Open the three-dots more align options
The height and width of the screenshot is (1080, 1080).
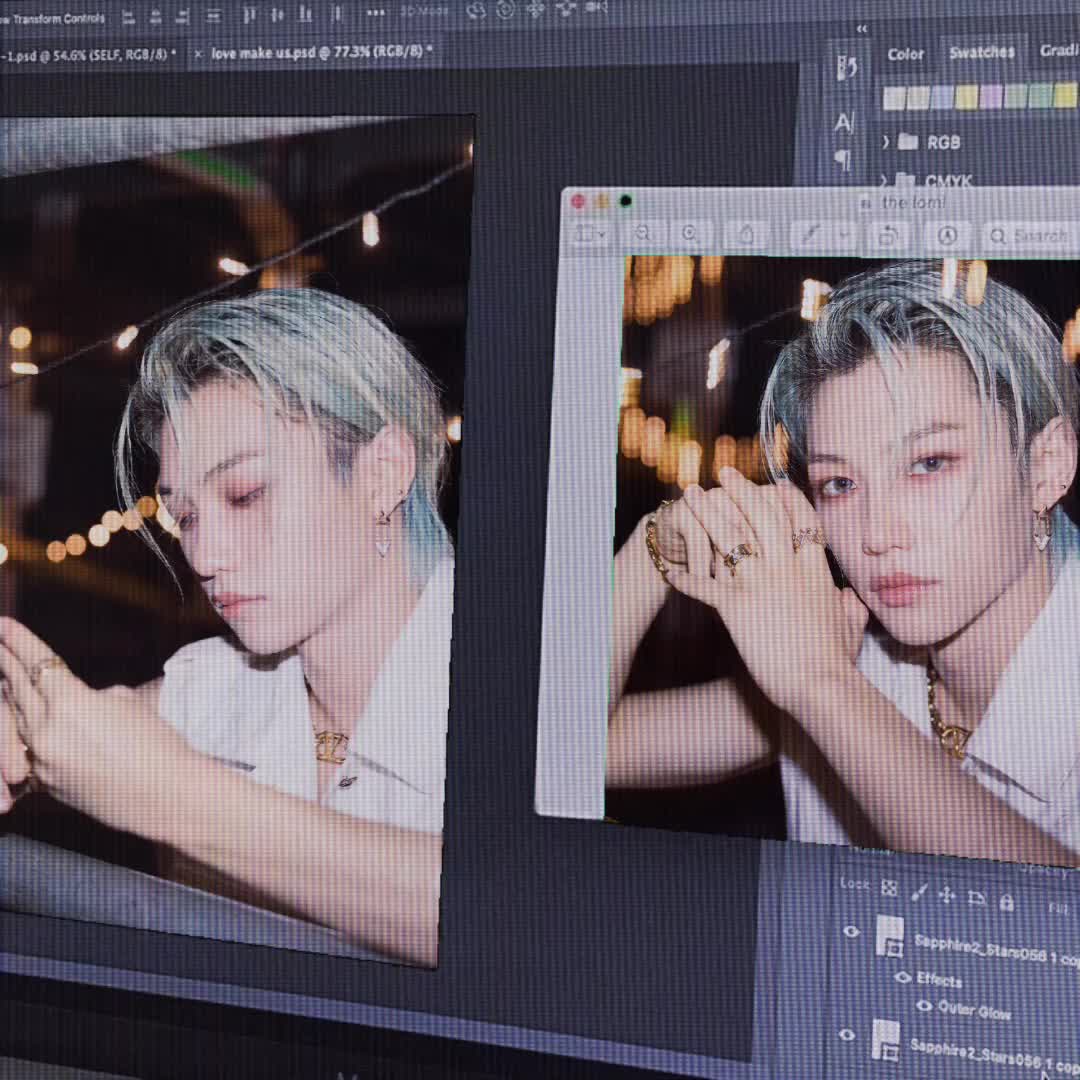coord(375,12)
